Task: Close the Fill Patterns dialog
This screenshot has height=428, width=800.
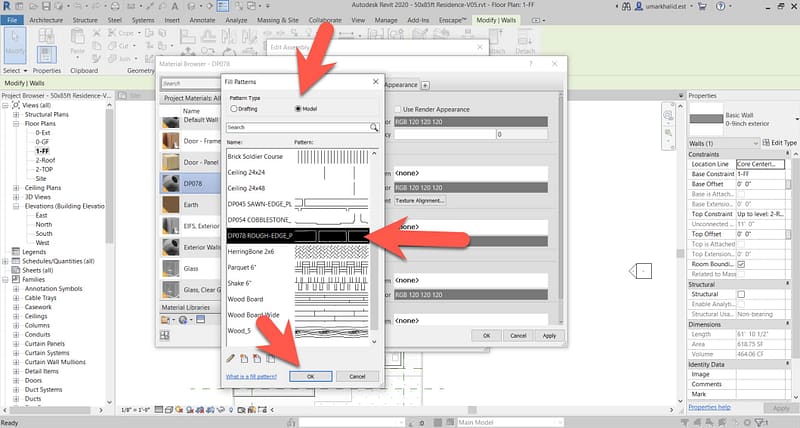Action: click(x=375, y=81)
